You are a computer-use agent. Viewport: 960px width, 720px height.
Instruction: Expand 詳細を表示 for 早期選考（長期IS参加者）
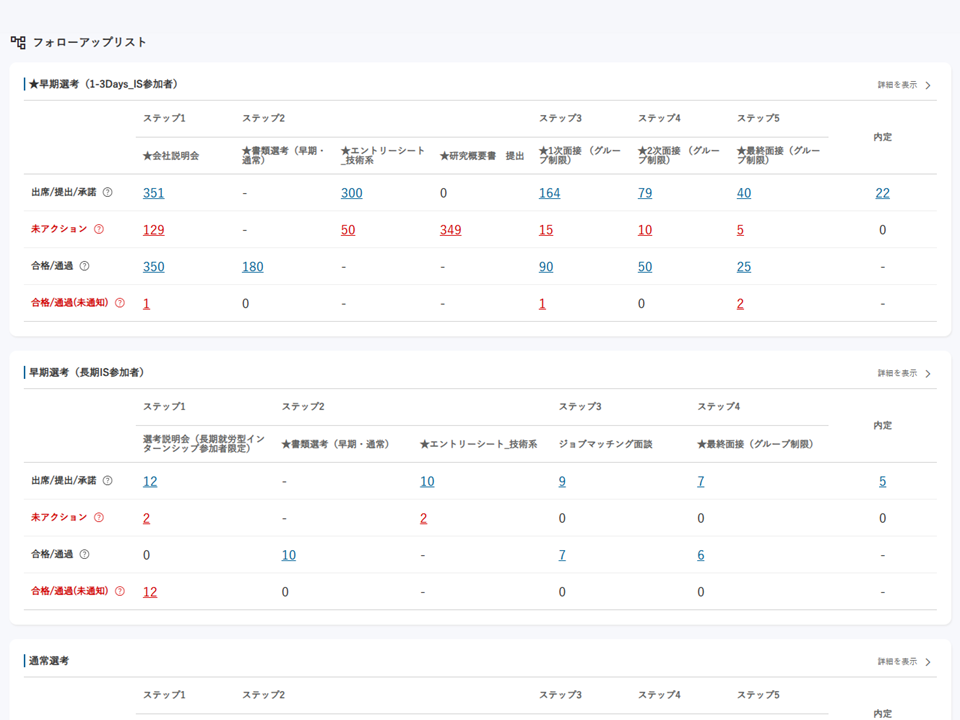(x=904, y=373)
